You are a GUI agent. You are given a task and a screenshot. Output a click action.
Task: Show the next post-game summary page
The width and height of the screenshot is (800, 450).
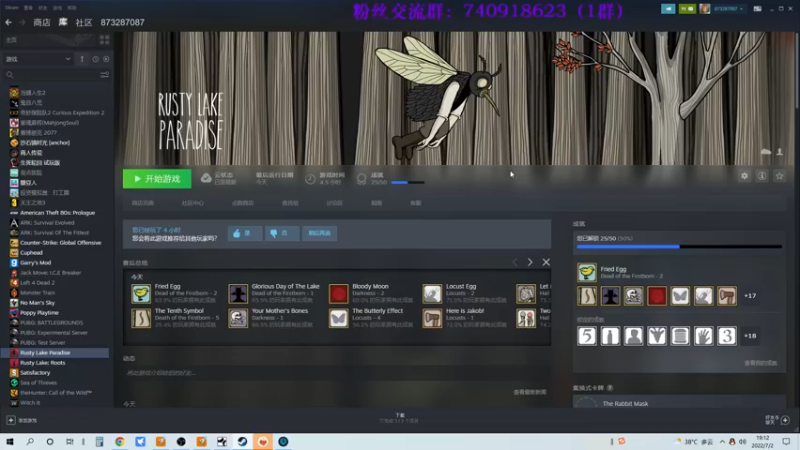click(530, 262)
